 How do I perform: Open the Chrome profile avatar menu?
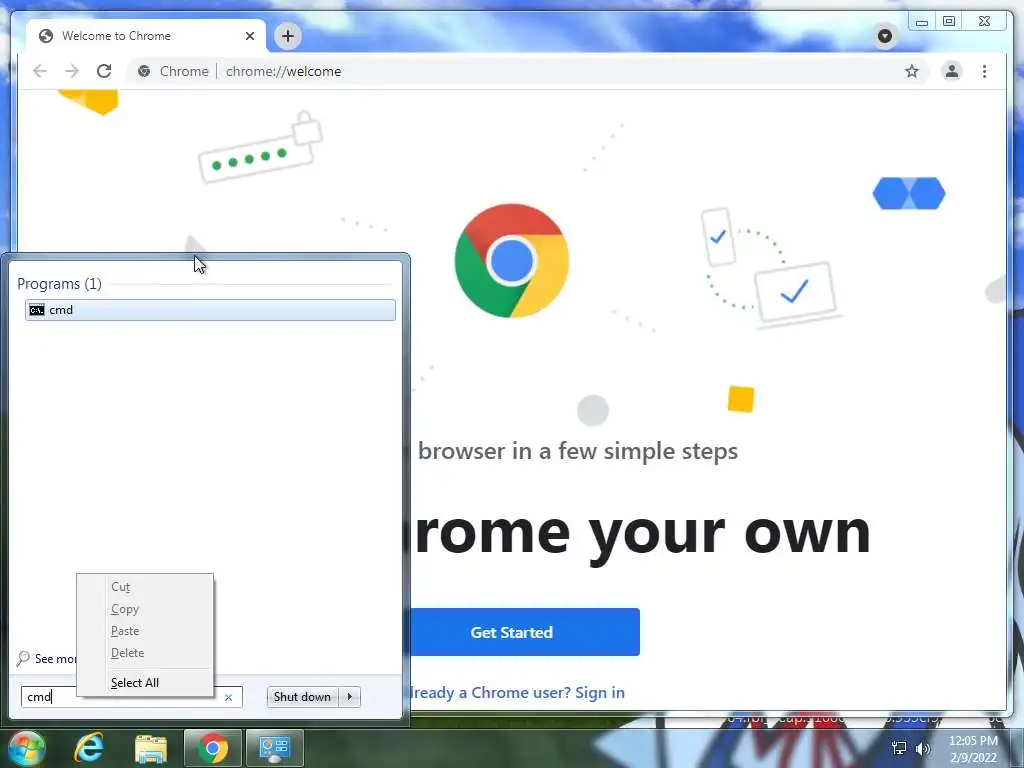tap(952, 71)
